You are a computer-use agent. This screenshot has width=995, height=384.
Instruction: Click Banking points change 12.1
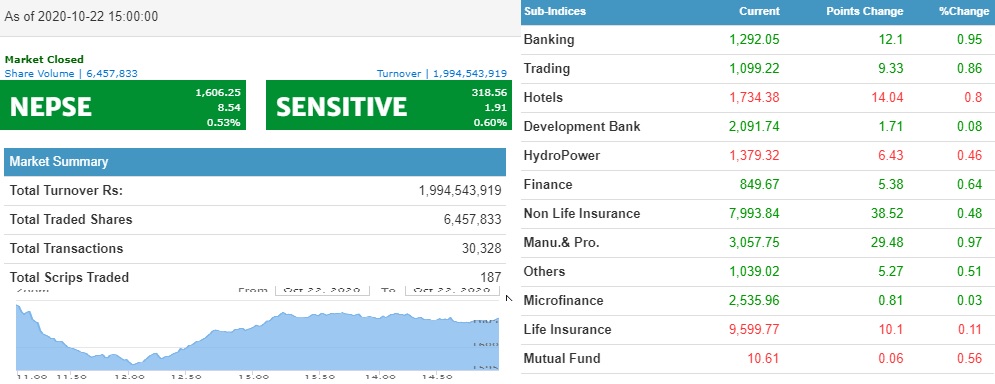click(891, 39)
